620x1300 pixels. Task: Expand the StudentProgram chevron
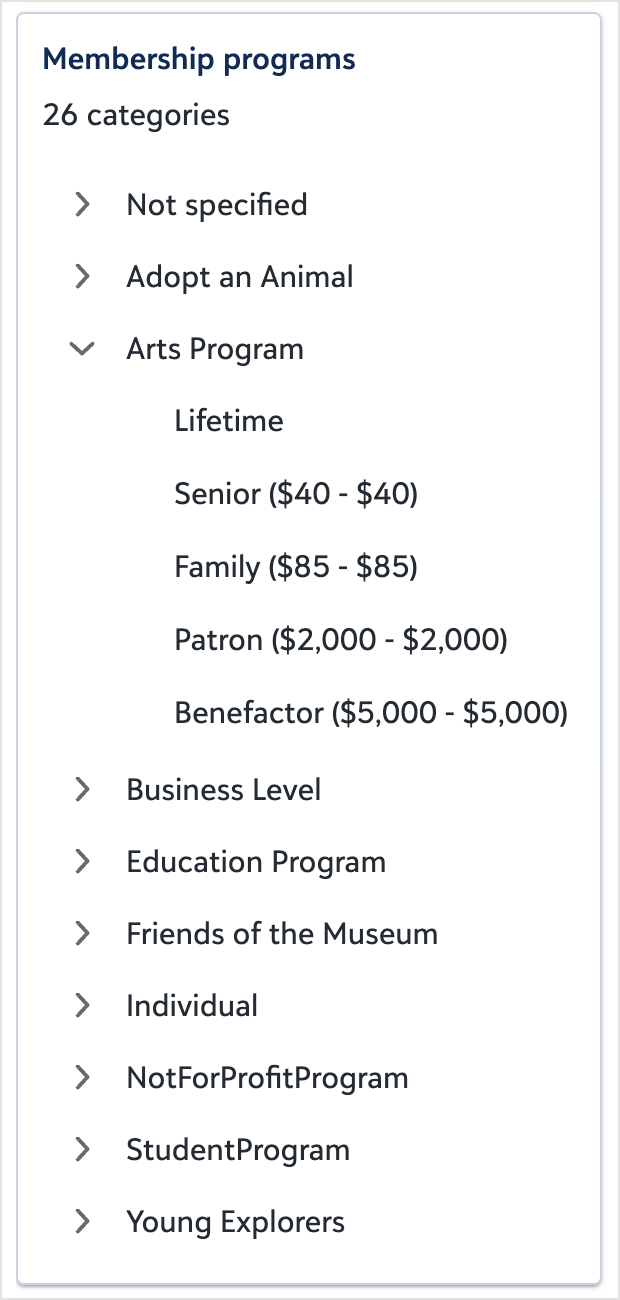pos(83,1150)
